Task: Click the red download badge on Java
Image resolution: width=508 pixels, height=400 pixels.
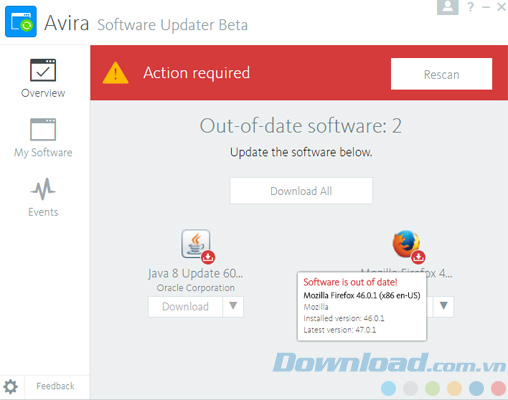Action: point(208,257)
